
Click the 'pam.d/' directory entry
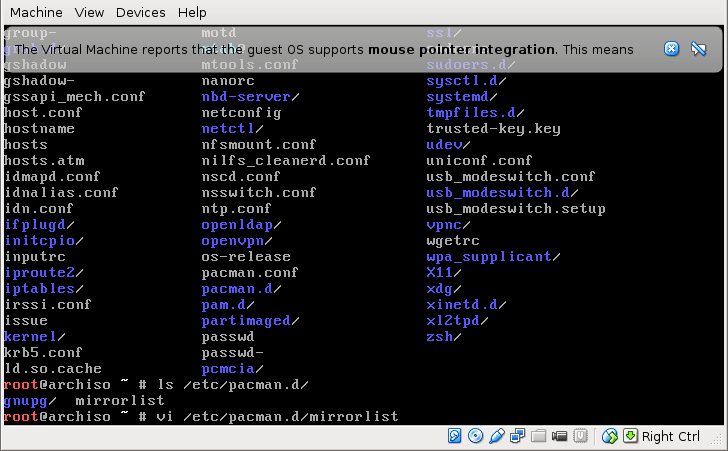(228, 305)
